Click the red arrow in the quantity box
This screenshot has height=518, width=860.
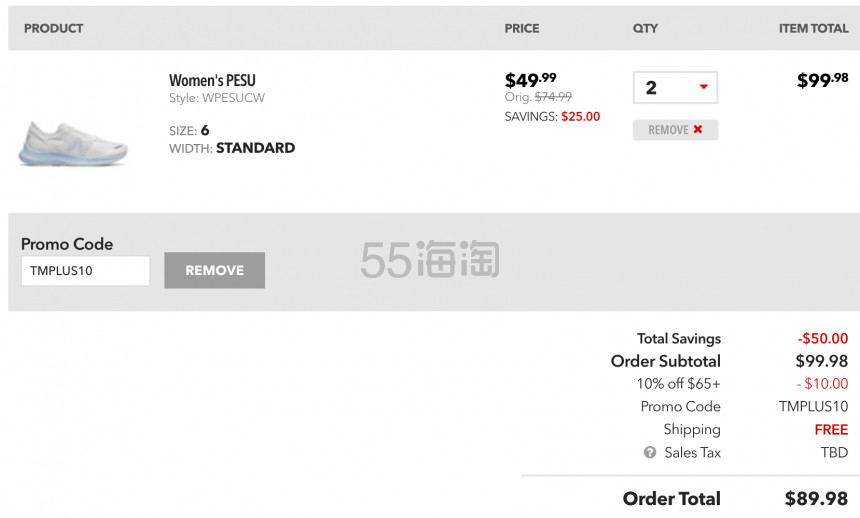point(703,87)
